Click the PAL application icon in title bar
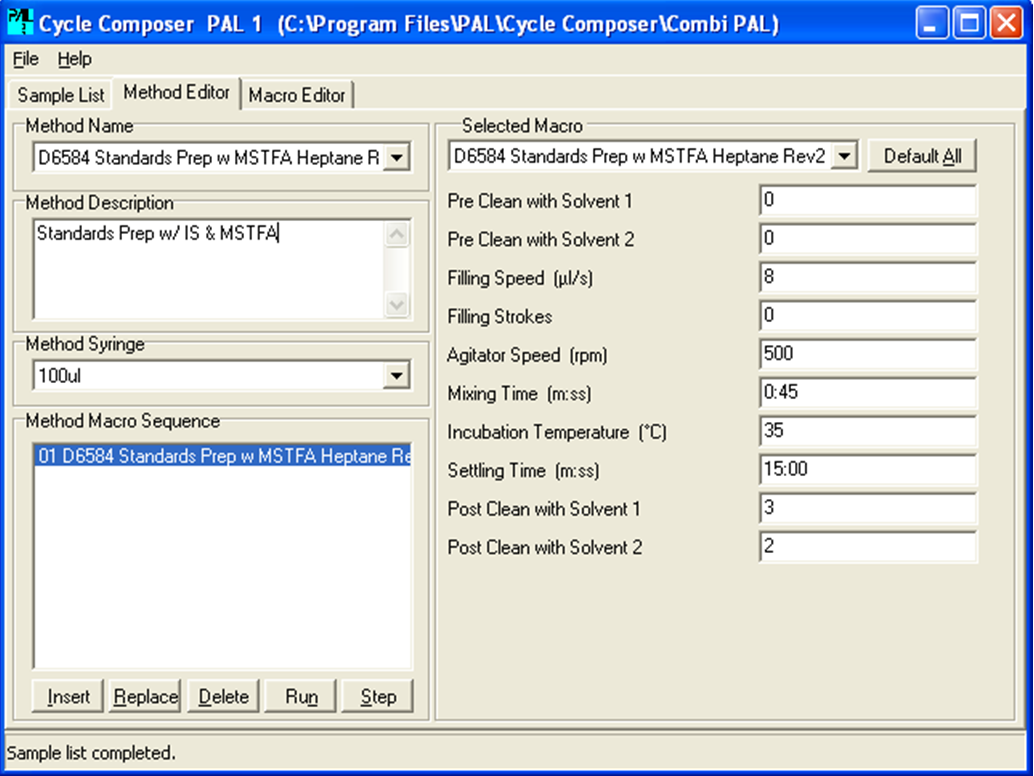 (20, 22)
